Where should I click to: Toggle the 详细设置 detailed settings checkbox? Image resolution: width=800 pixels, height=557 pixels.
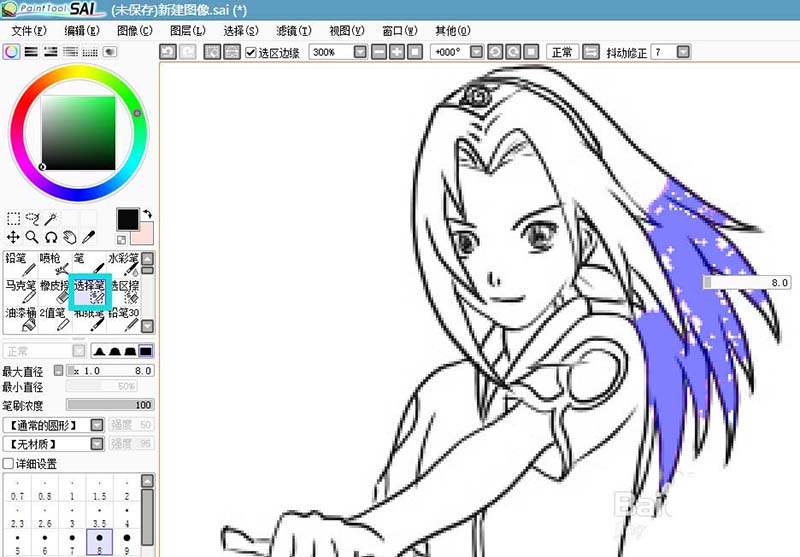(8, 464)
